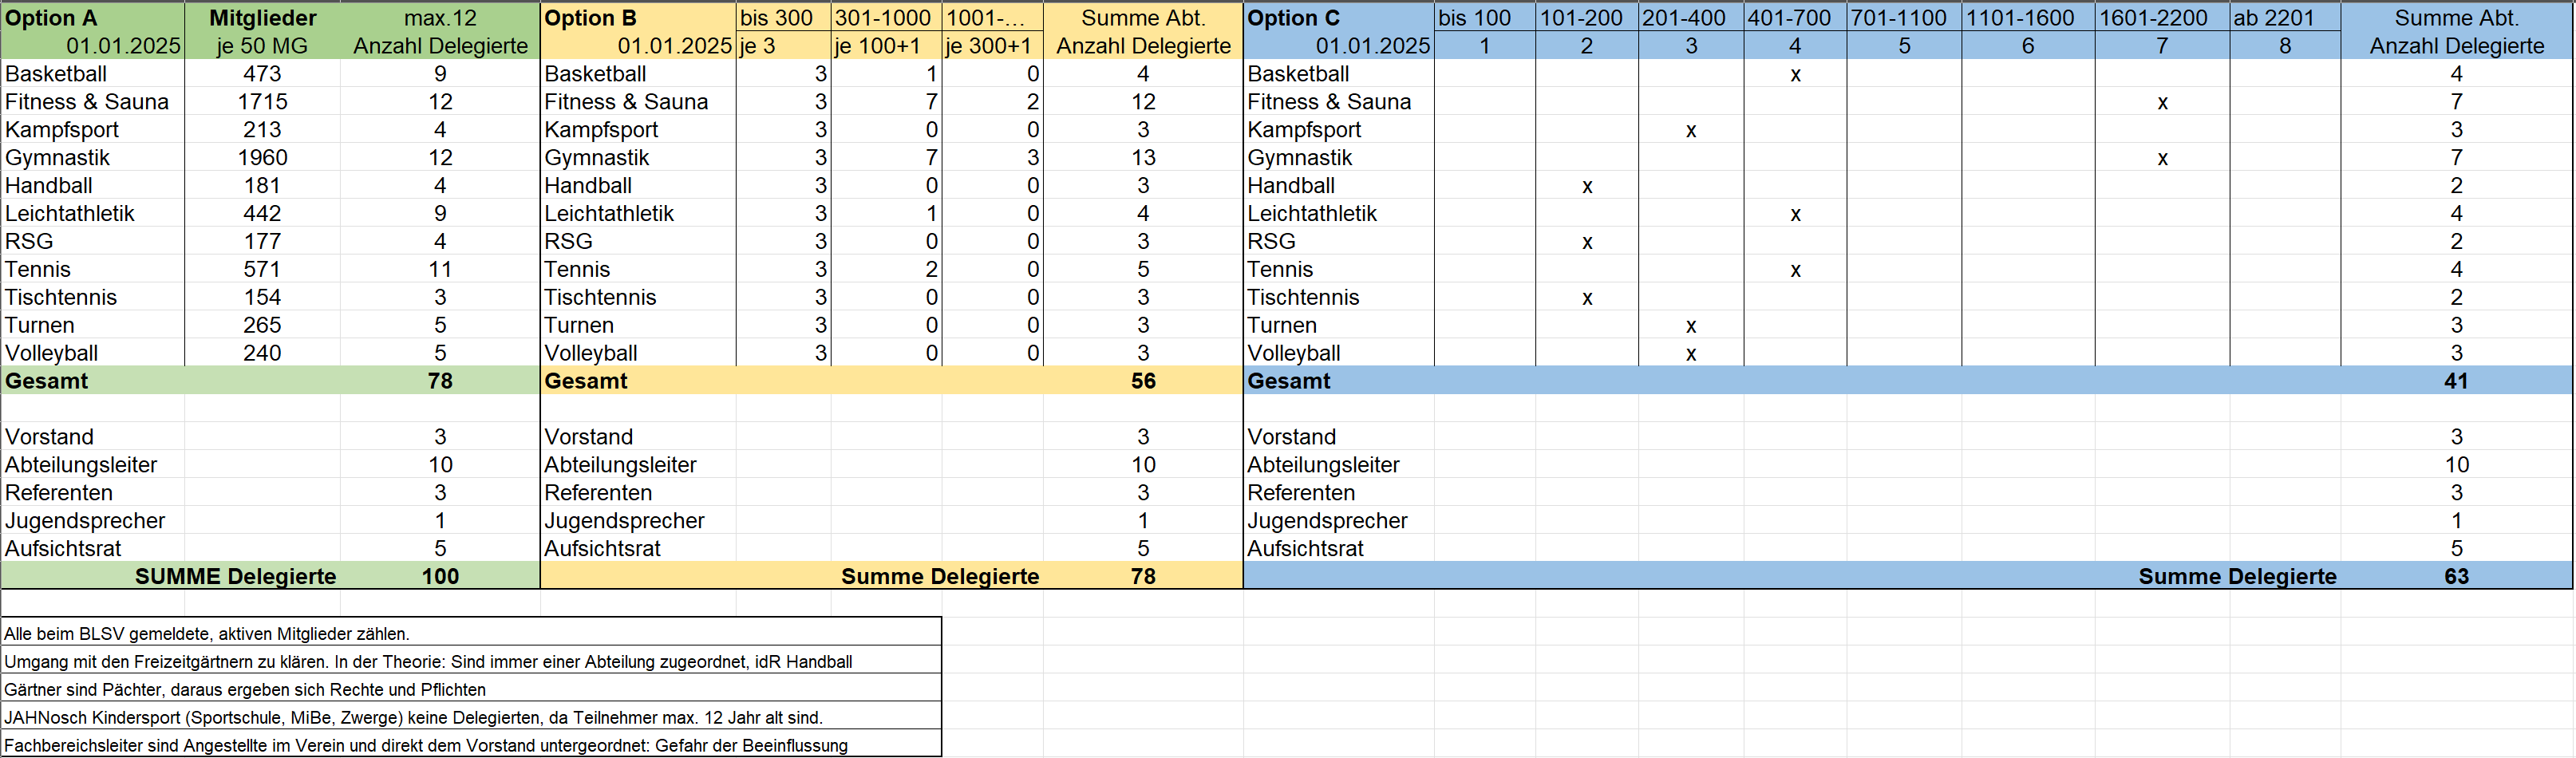Select Fitness & Sauna member count 1715
This screenshot has height=758, width=2576.
262,102
